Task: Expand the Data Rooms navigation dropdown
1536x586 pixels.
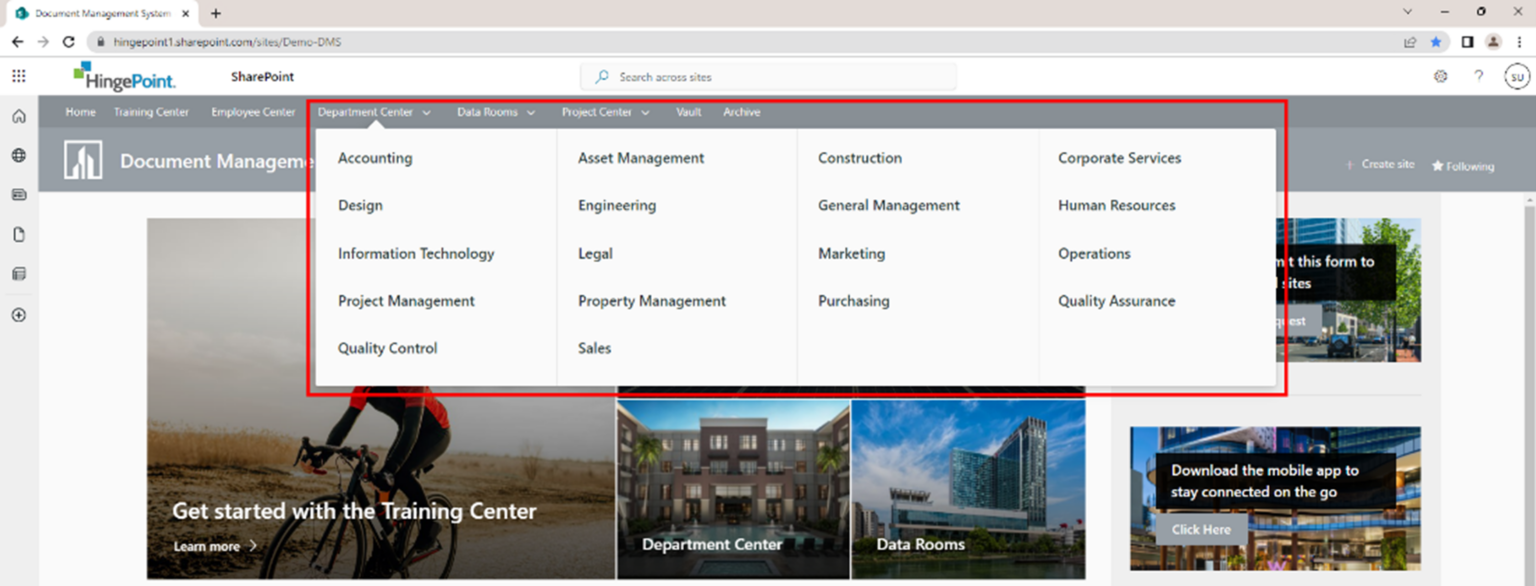Action: [x=496, y=112]
